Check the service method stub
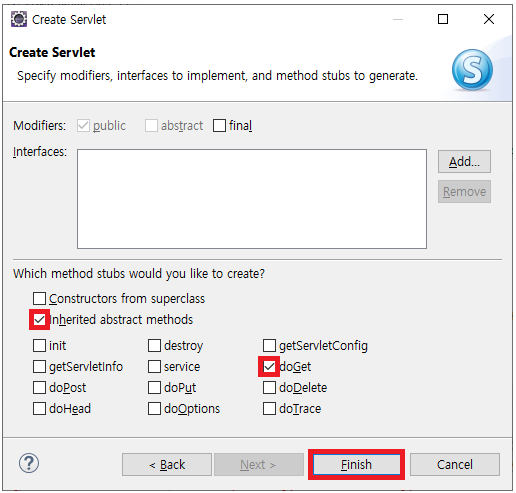 (x=154, y=367)
